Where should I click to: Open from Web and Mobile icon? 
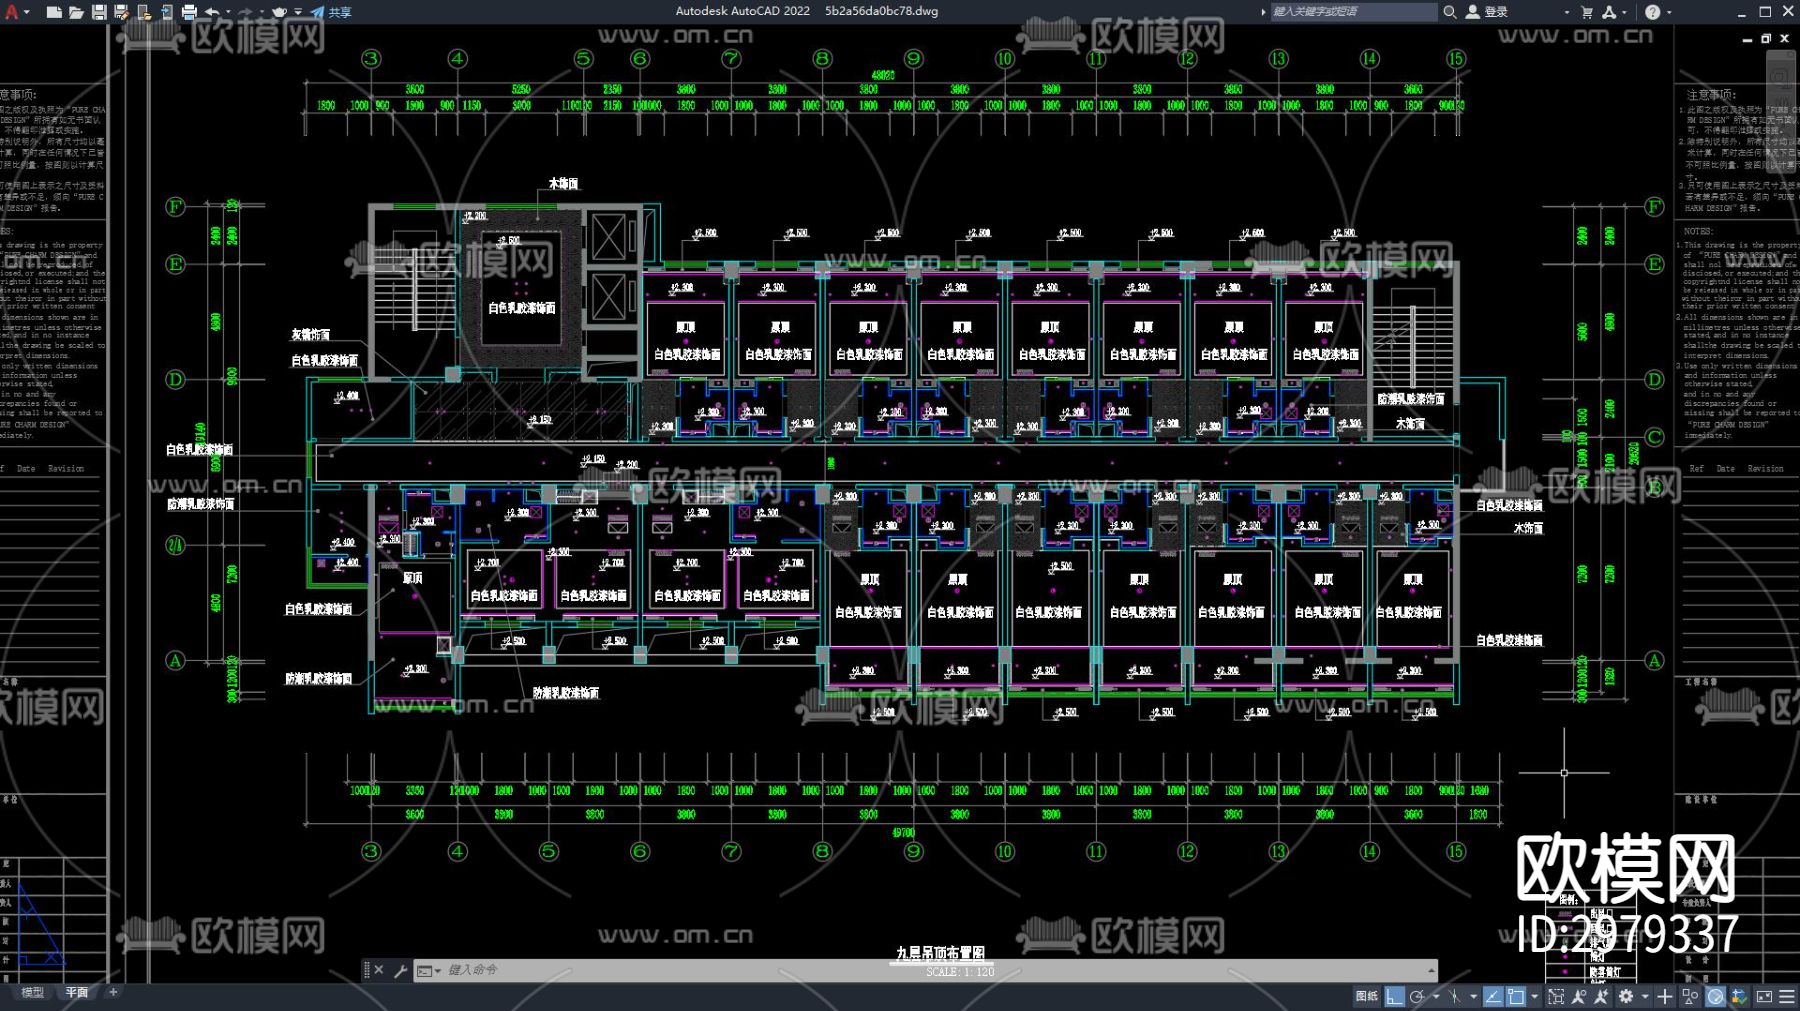tap(144, 12)
